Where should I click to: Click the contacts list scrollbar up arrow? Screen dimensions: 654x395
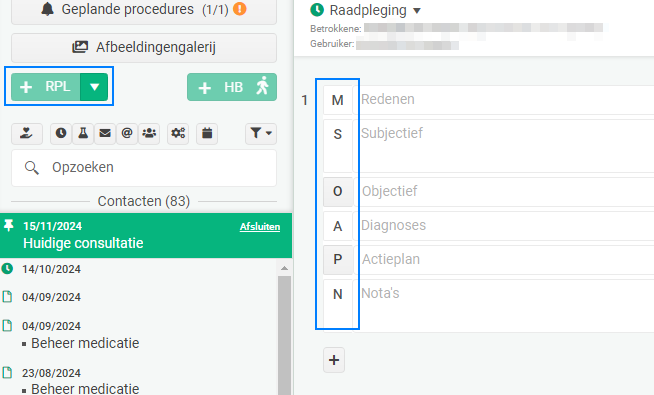pyautogui.click(x=284, y=268)
